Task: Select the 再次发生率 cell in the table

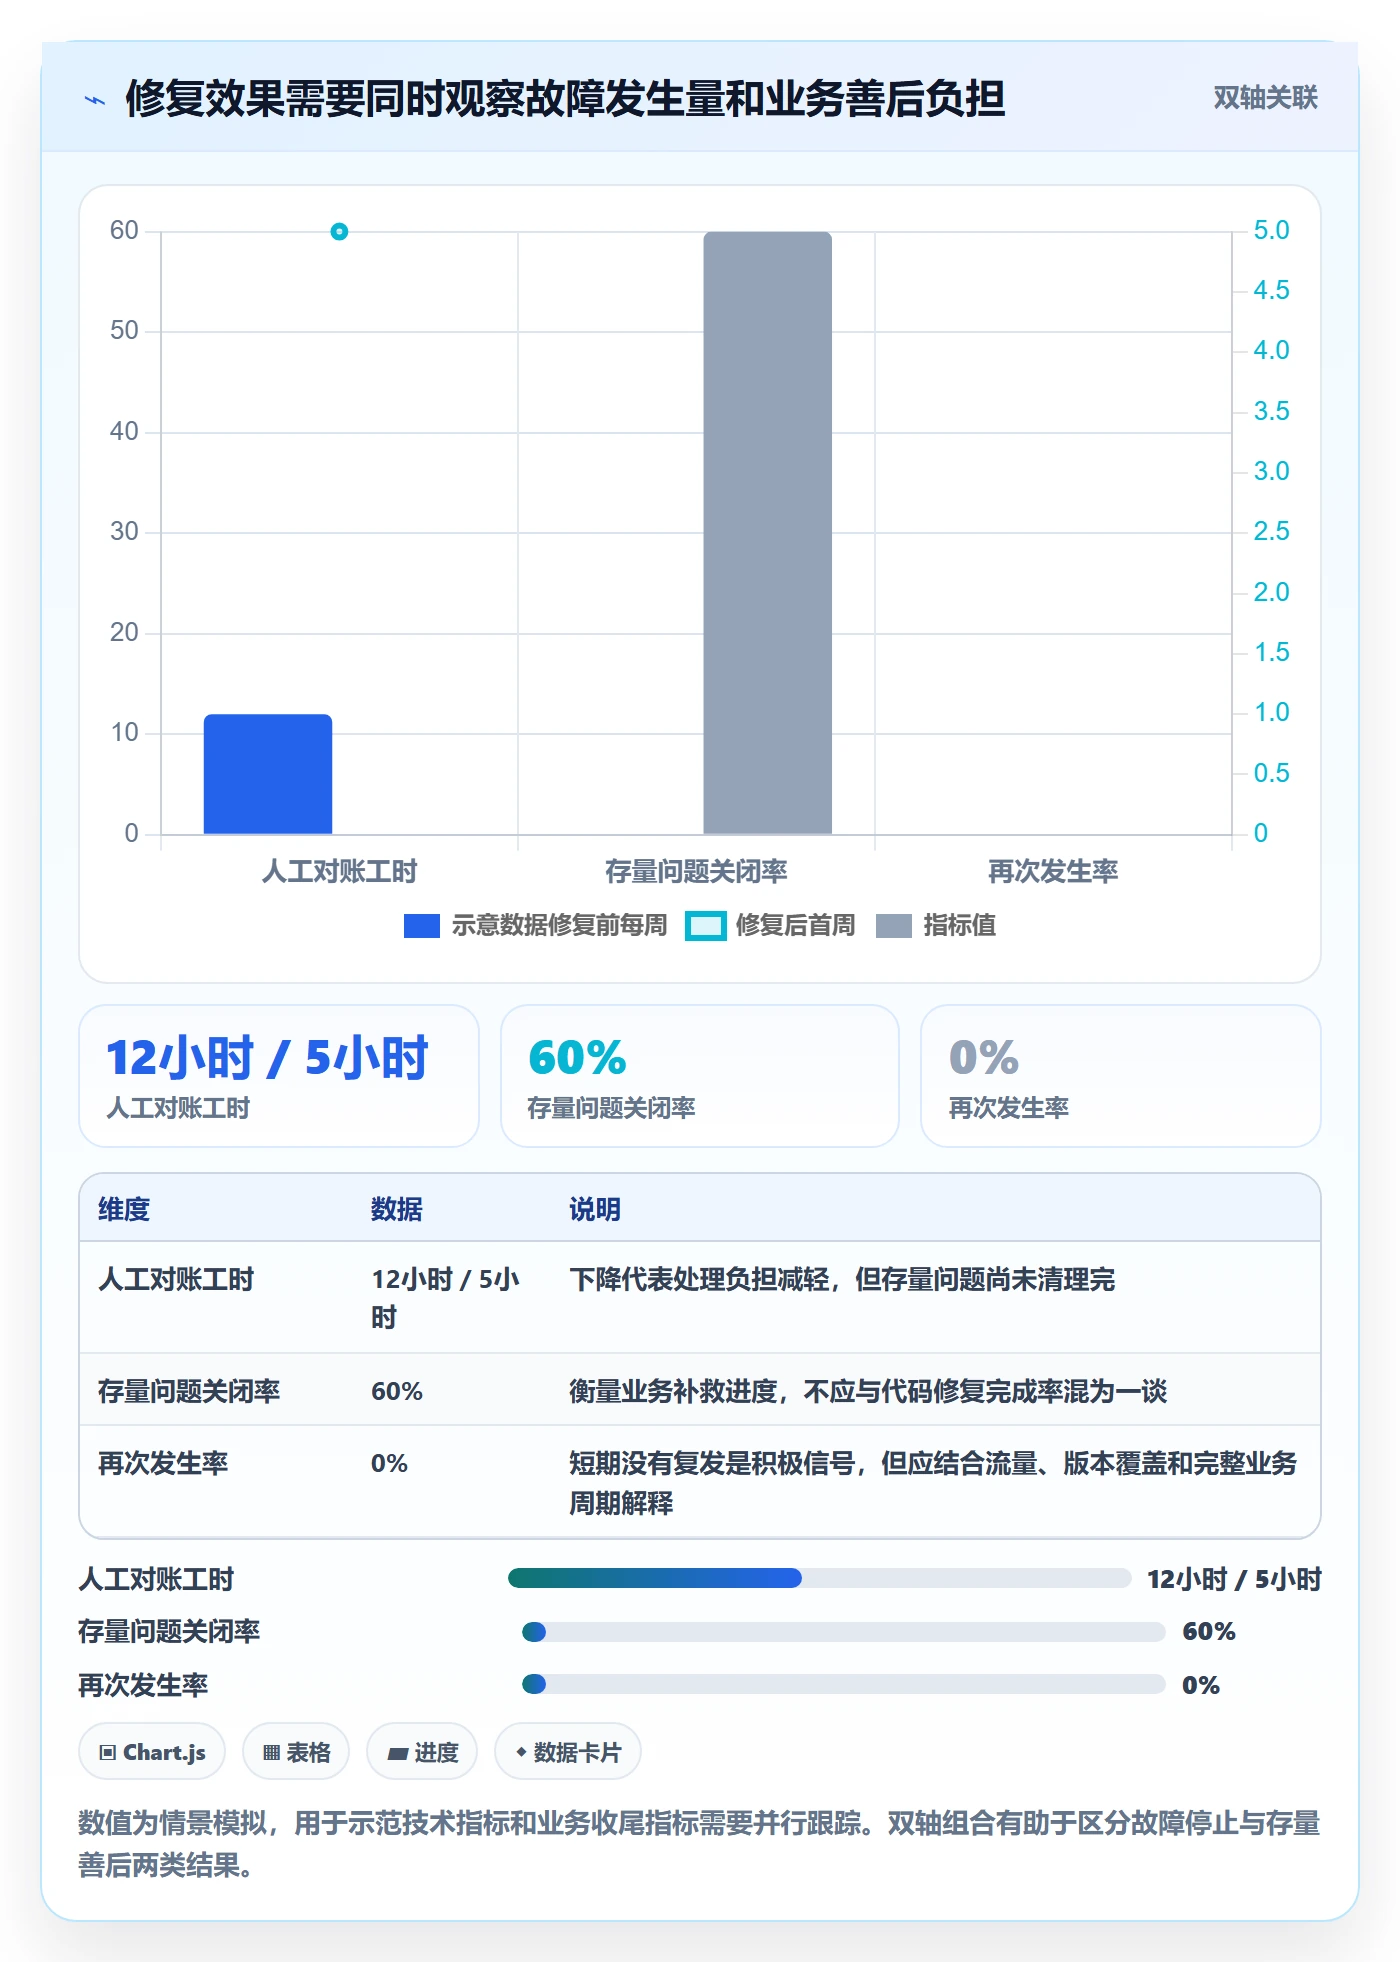Action: (163, 1463)
